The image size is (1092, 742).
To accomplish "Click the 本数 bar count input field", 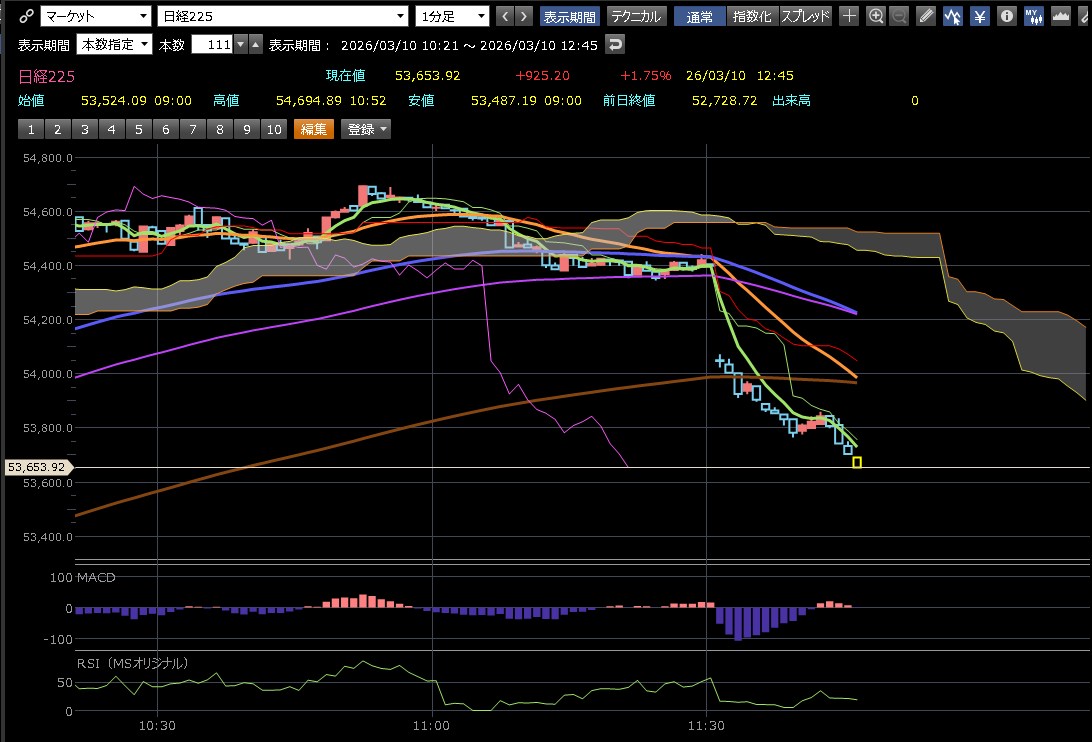I will click(x=211, y=45).
